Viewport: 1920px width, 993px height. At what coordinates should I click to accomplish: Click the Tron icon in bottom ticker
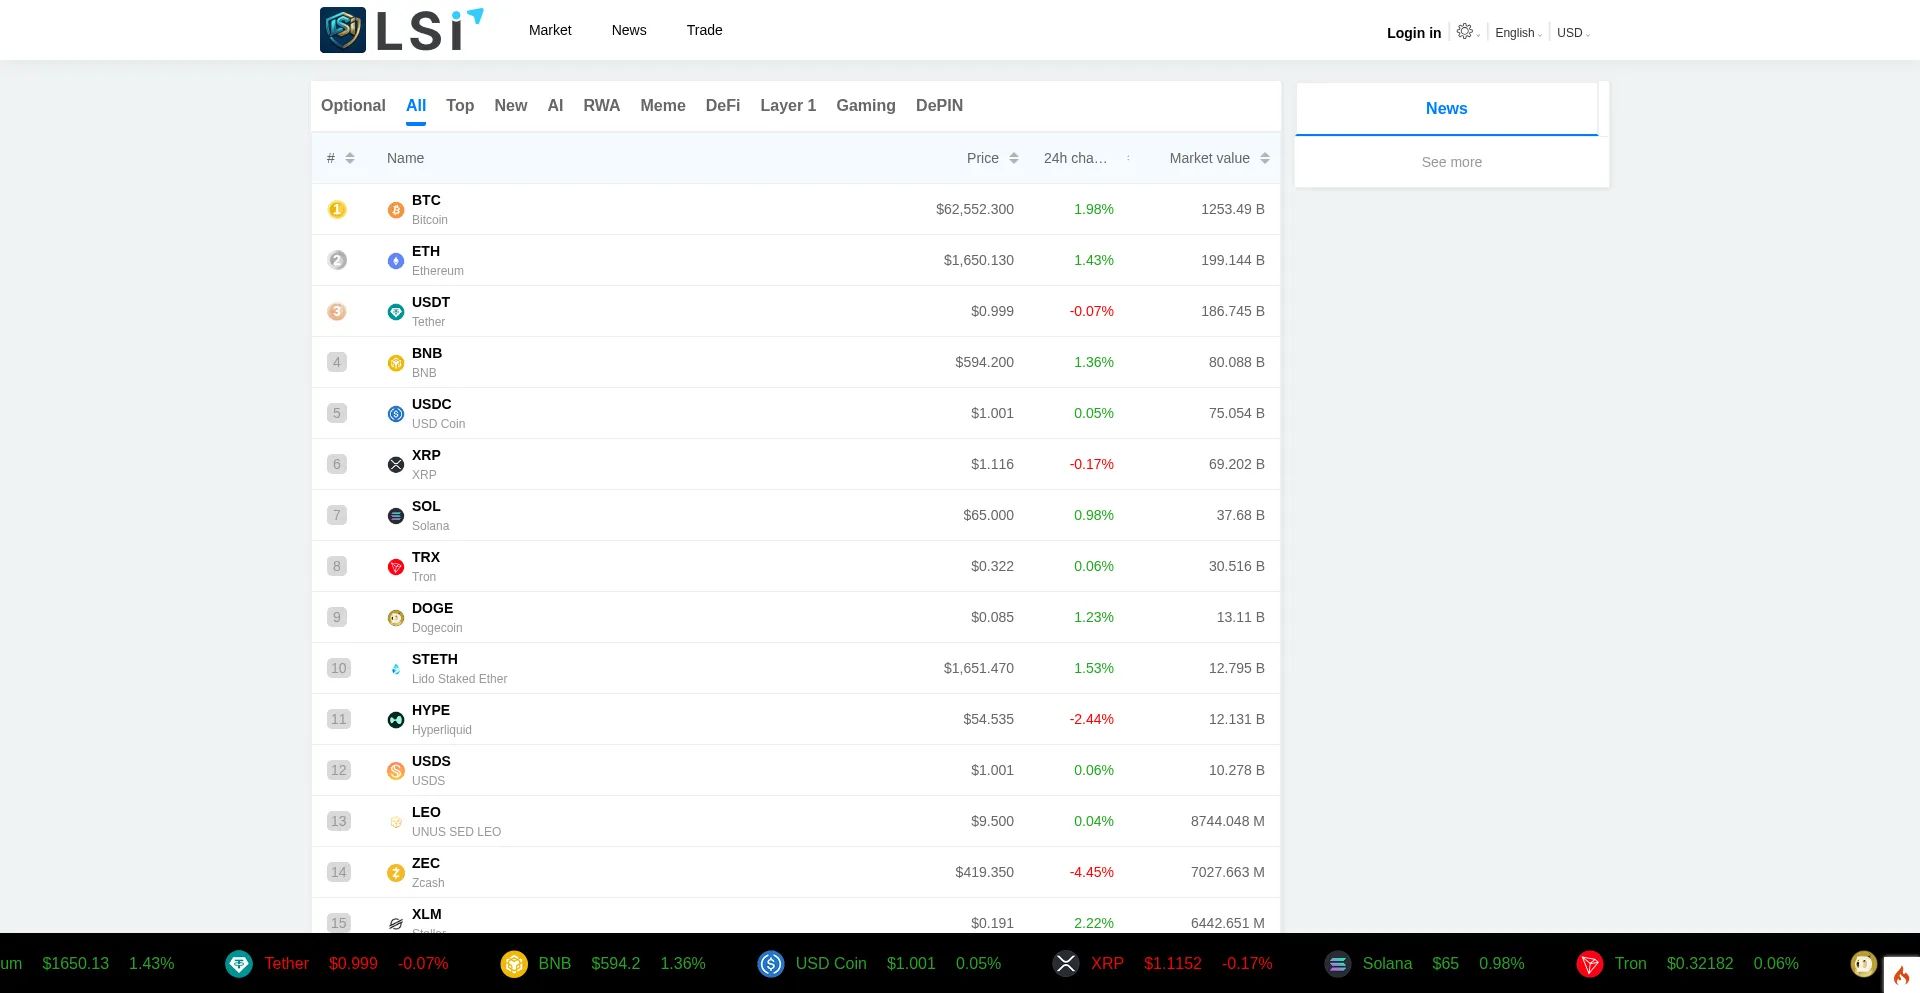pyautogui.click(x=1590, y=964)
